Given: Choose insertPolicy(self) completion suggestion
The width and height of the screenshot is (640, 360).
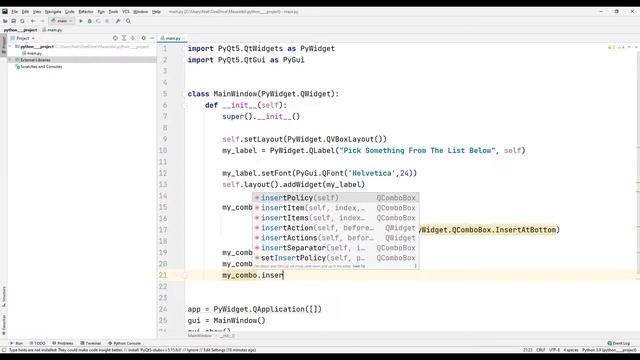Looking at the screenshot, I should coord(336,198).
